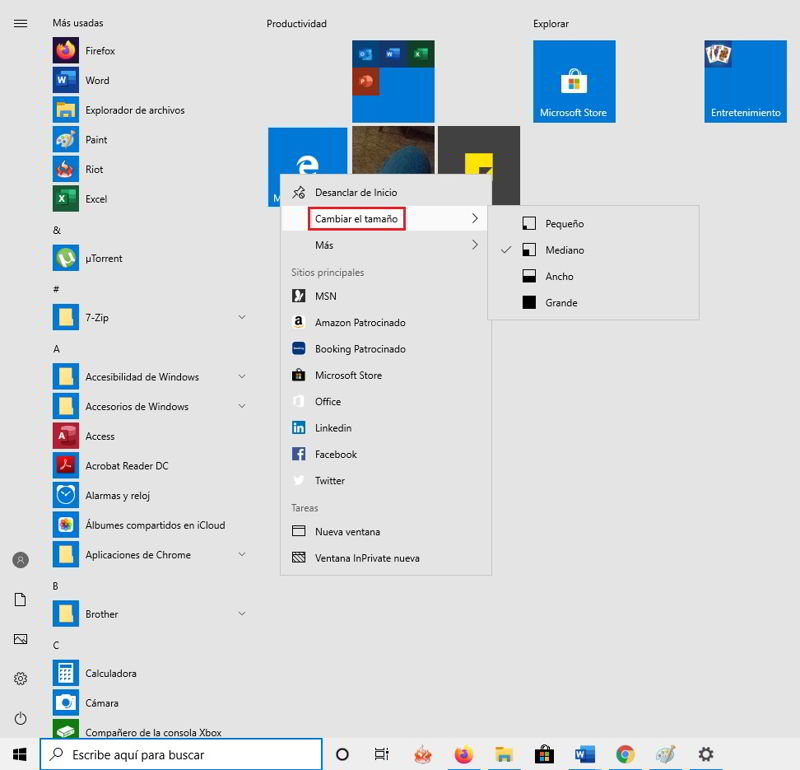The width and height of the screenshot is (800, 770).
Task: Open Ventana InPrivate nueva
Action: click(367, 558)
